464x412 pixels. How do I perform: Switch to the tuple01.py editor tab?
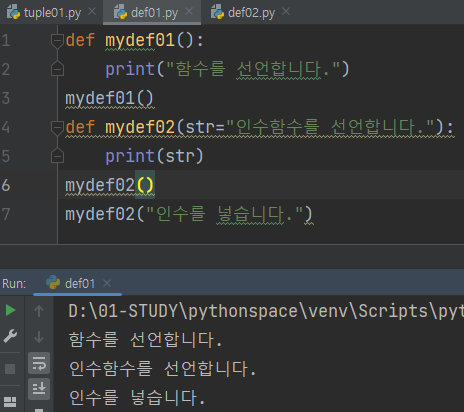(x=52, y=13)
